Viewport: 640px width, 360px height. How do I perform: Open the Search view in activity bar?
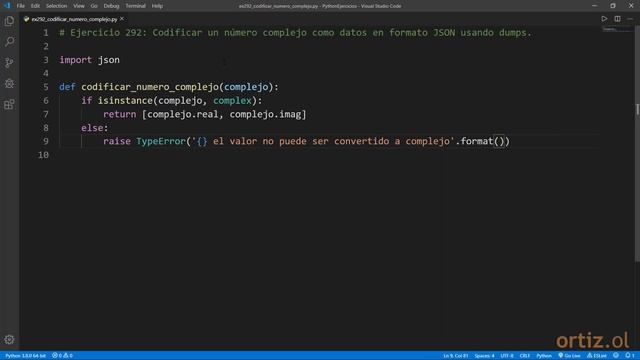coord(9,42)
